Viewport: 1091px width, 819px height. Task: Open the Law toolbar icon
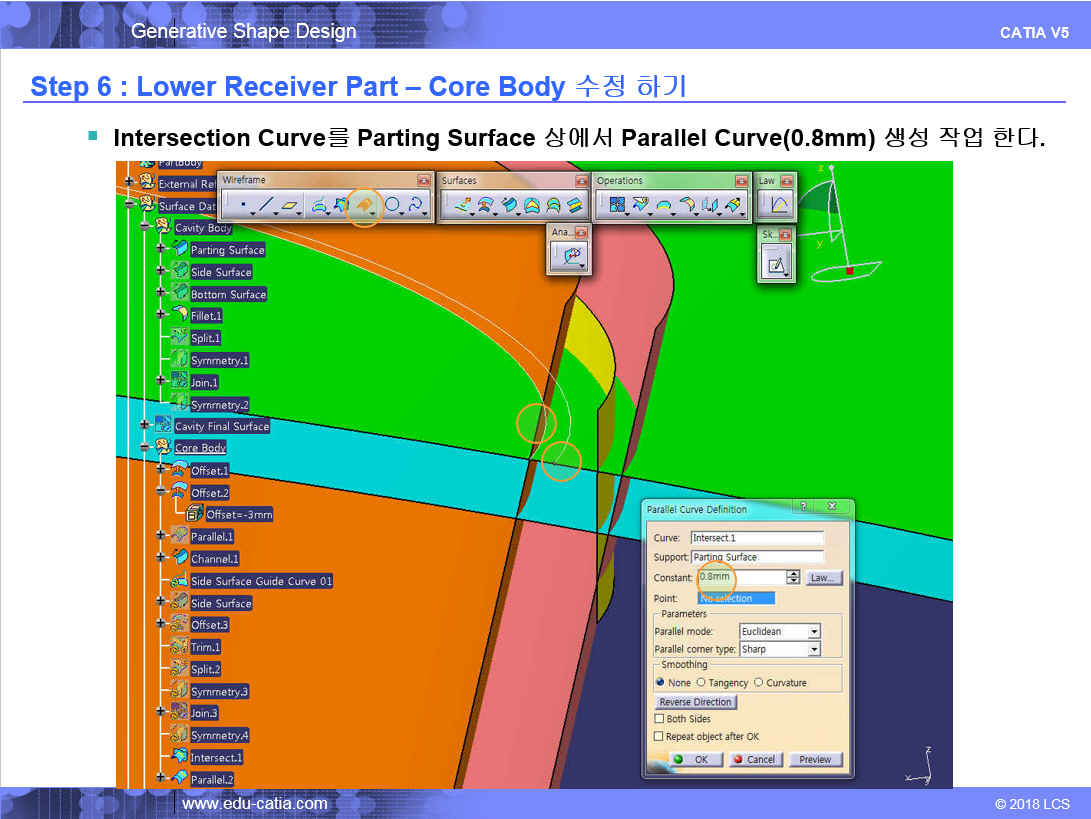tap(779, 205)
